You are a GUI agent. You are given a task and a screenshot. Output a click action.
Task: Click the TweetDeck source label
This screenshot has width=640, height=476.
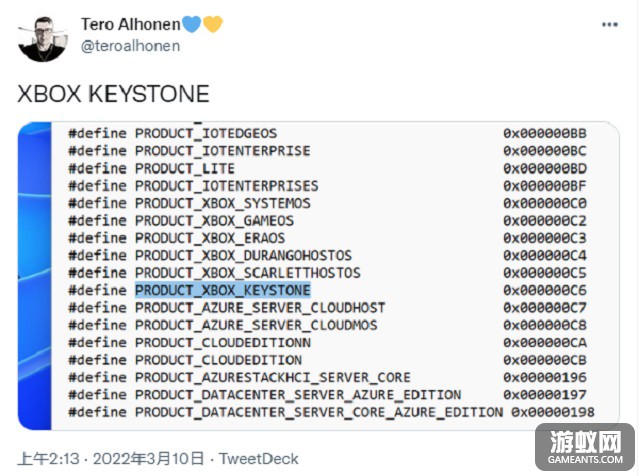(259, 459)
